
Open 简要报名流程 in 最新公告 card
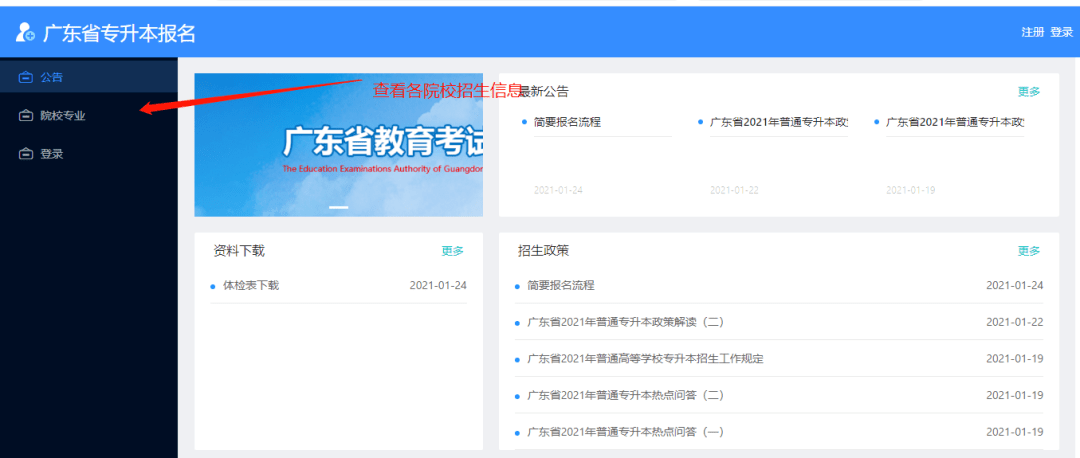tap(568, 122)
